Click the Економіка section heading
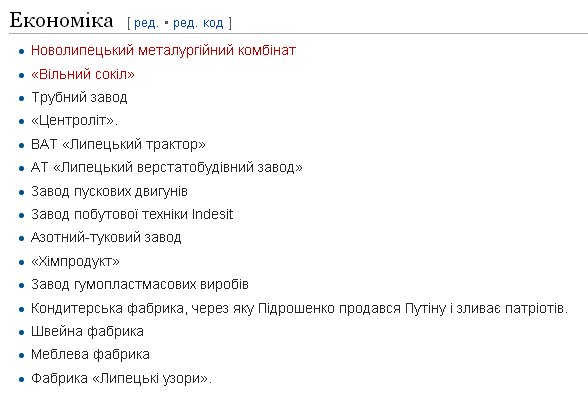Viewport: 588px width, 402px height. (x=61, y=20)
